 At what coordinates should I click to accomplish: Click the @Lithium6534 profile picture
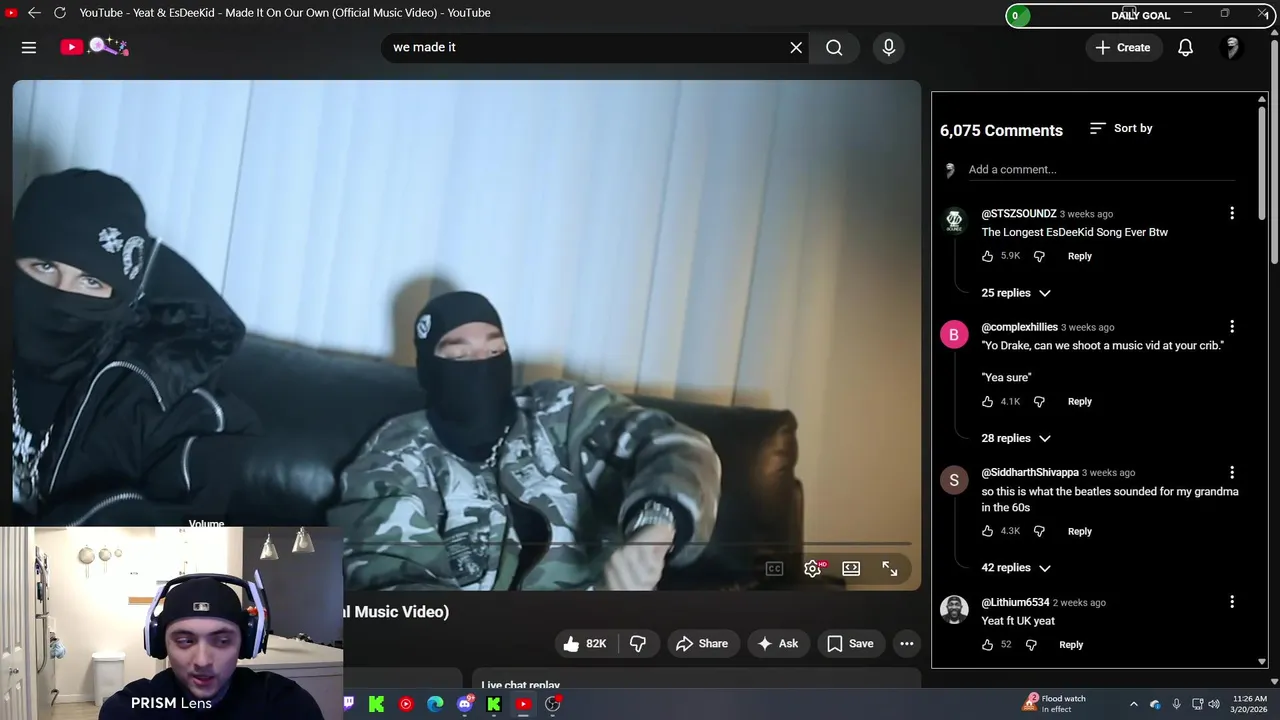tap(954, 609)
